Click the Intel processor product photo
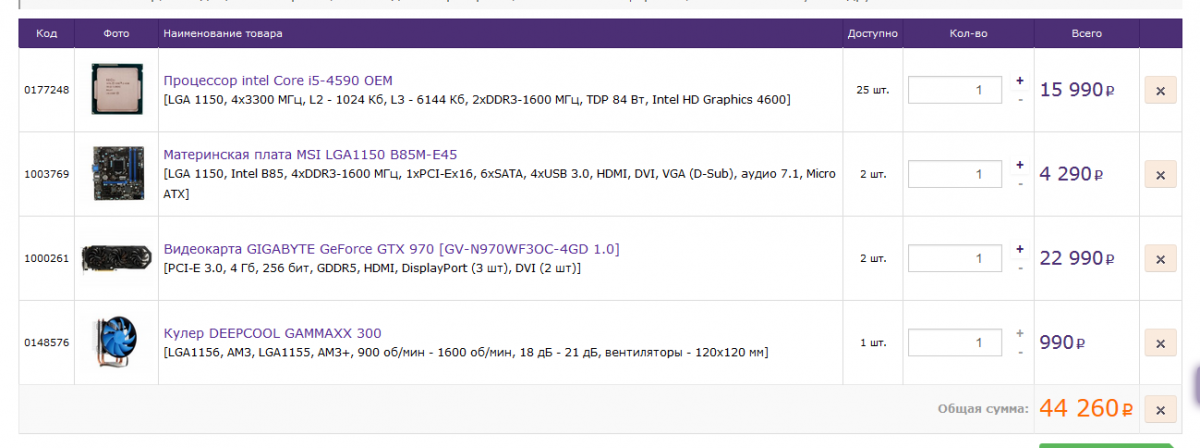 click(116, 90)
